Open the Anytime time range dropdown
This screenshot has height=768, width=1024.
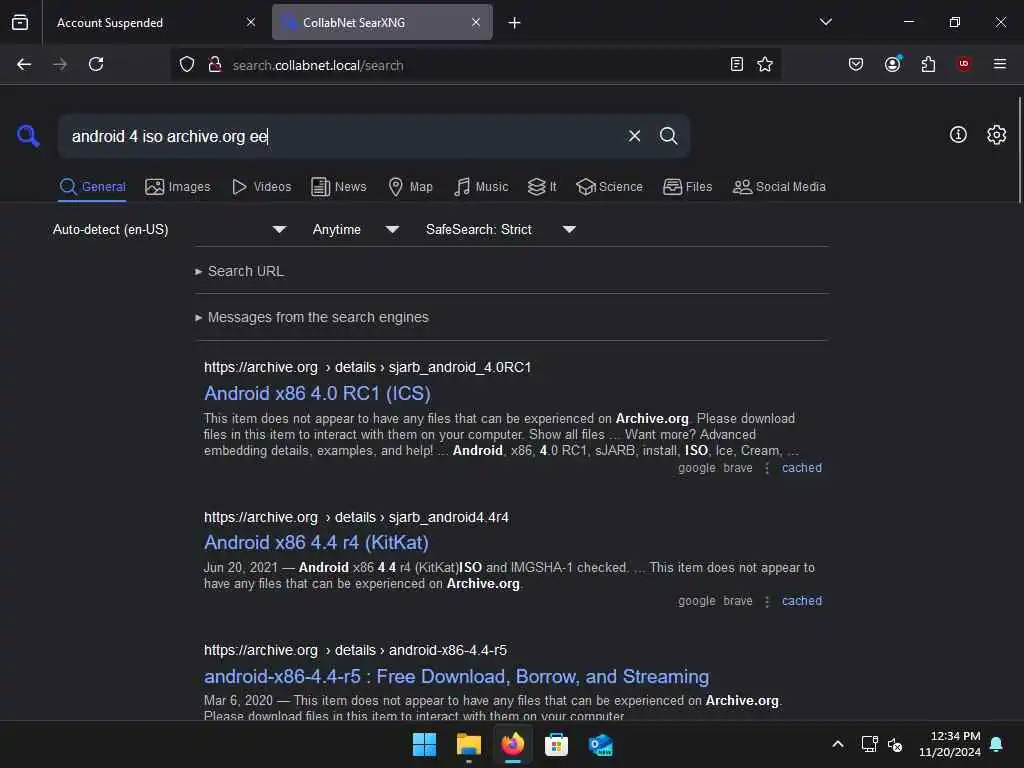(355, 229)
